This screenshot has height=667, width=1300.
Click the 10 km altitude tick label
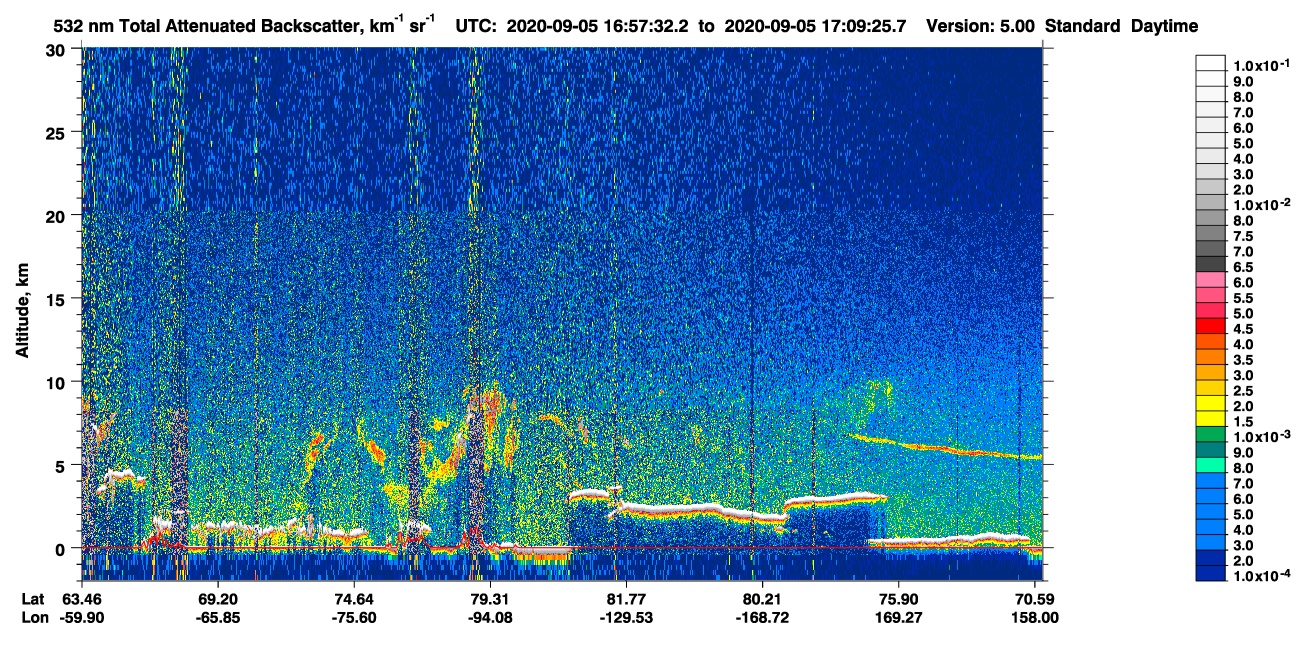pos(56,382)
